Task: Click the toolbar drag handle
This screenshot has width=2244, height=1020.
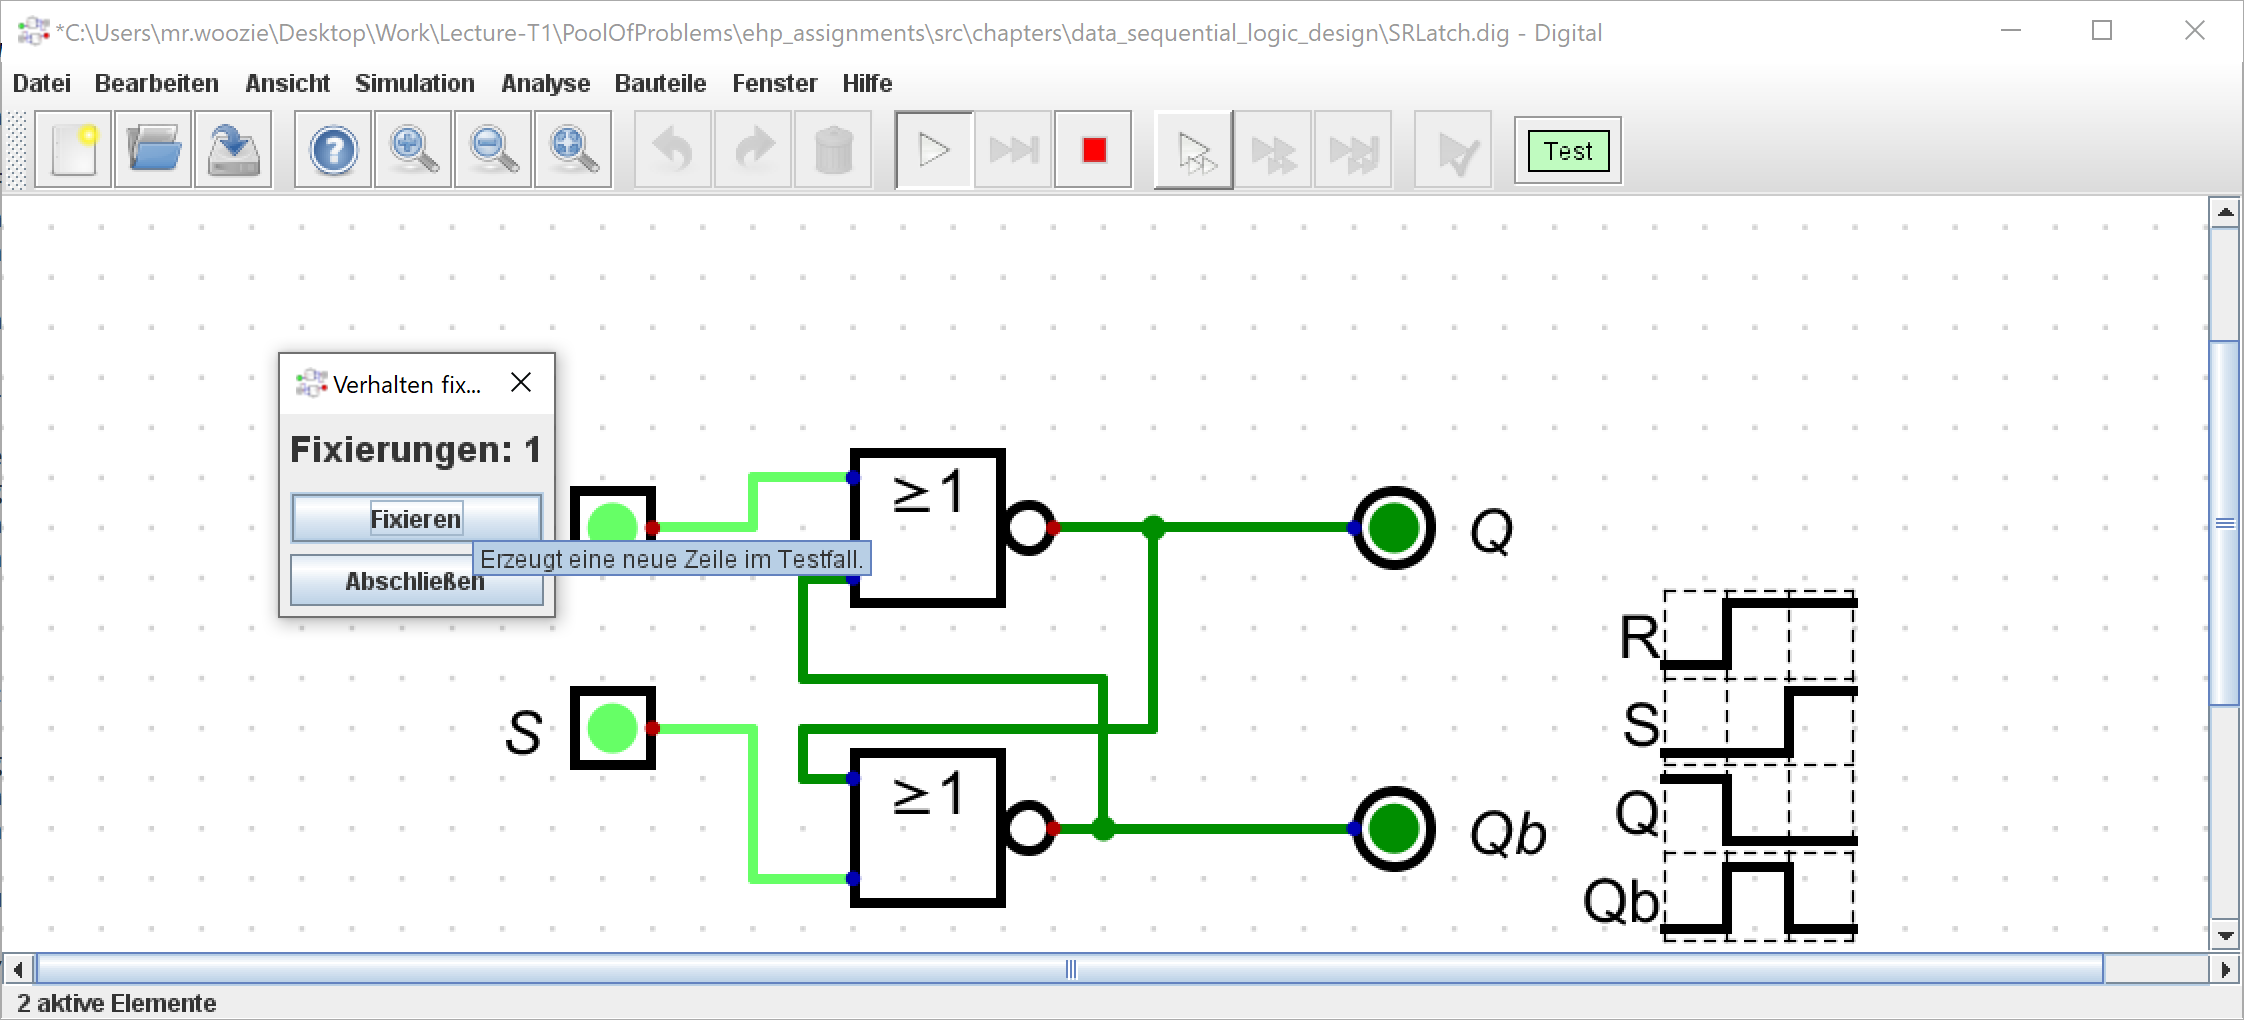Action: point(17,150)
